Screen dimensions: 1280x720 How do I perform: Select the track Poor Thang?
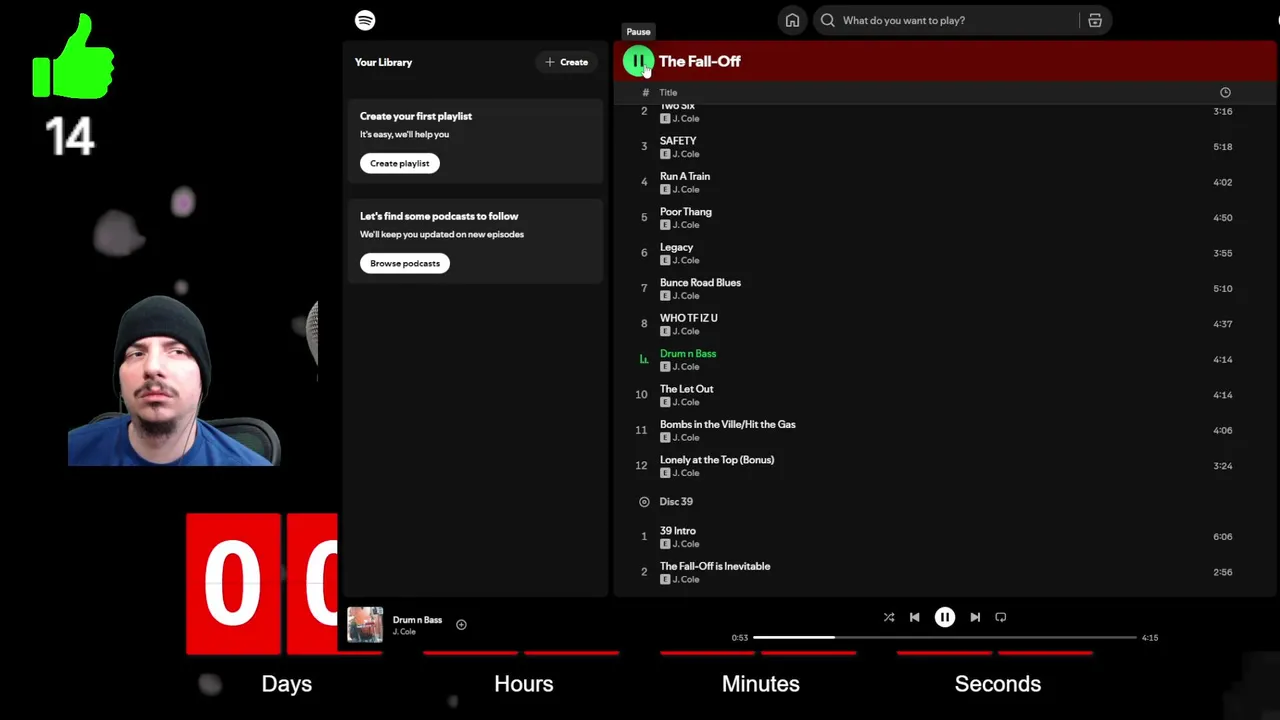pos(686,212)
